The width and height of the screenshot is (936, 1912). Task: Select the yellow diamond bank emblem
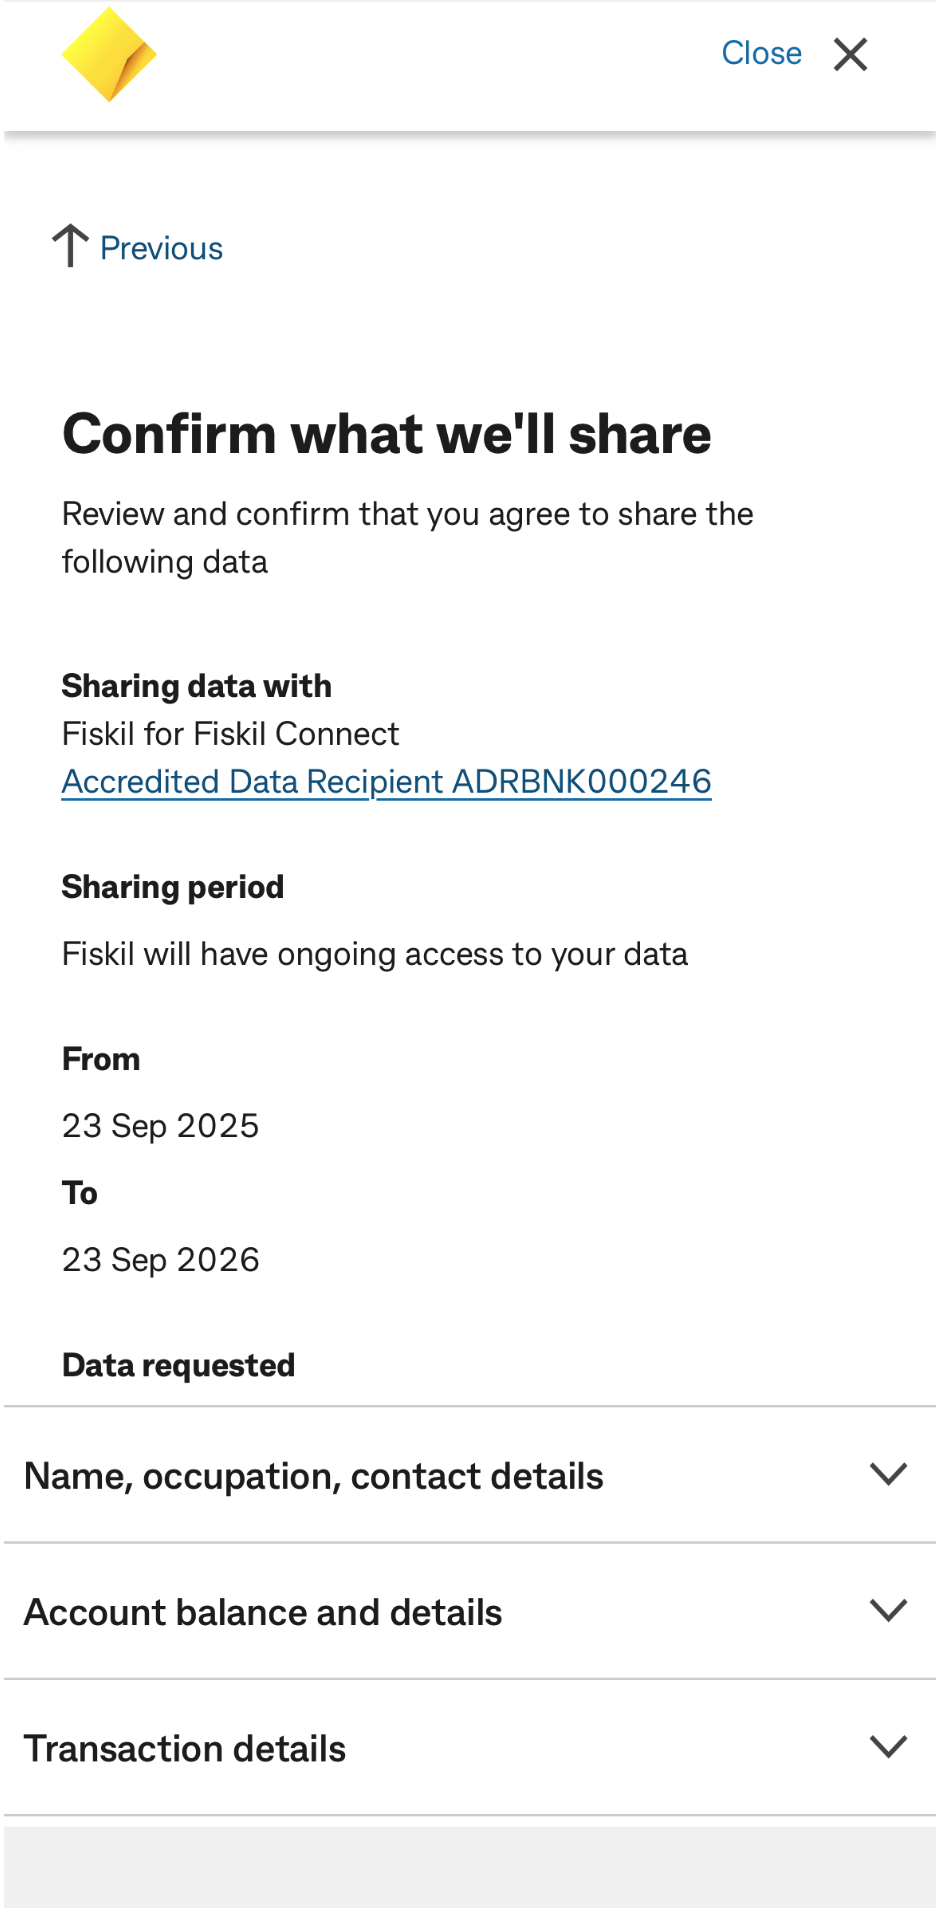point(110,54)
